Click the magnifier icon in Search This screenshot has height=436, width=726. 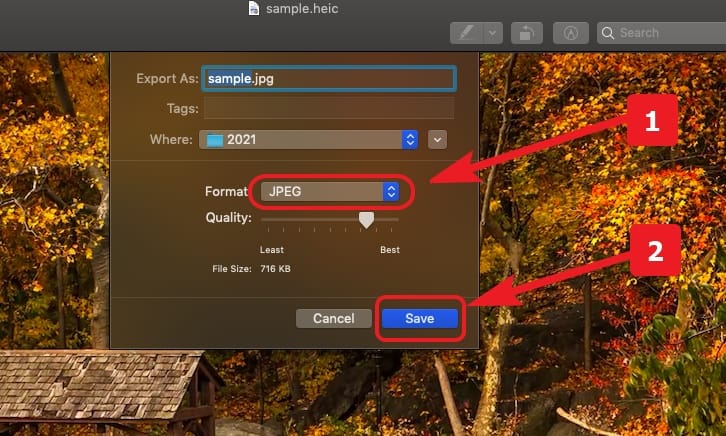click(608, 33)
